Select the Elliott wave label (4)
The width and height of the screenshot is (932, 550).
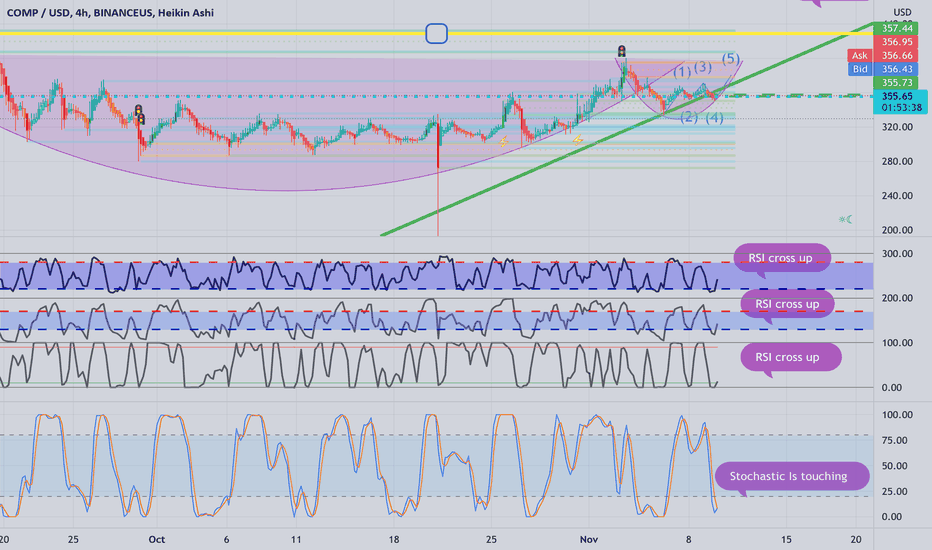tap(714, 118)
